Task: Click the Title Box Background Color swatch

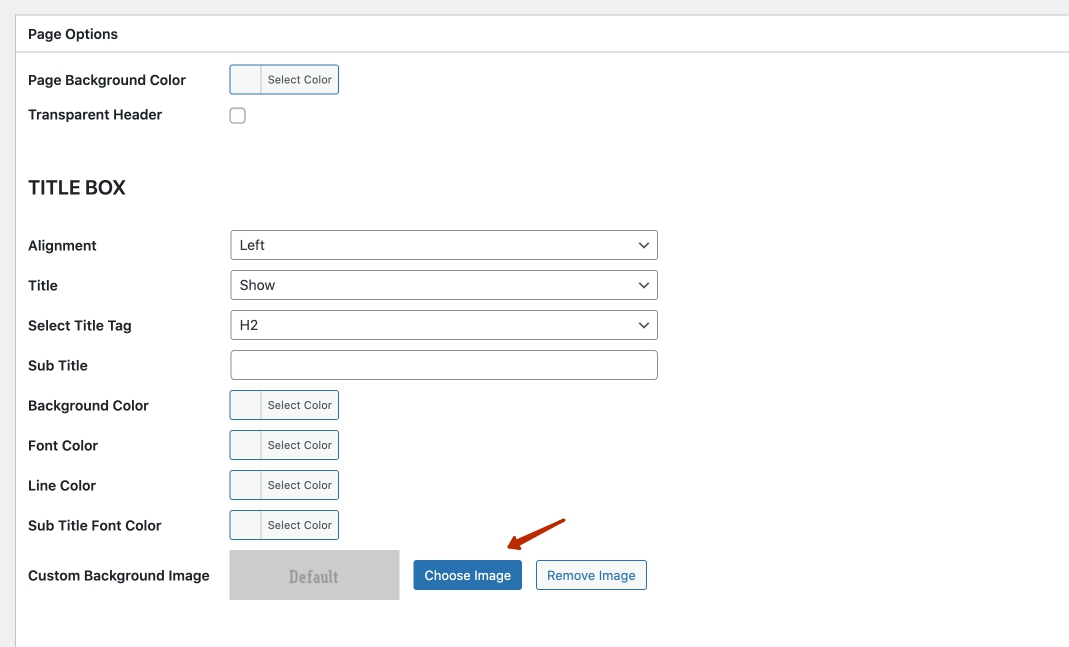Action: [246, 405]
